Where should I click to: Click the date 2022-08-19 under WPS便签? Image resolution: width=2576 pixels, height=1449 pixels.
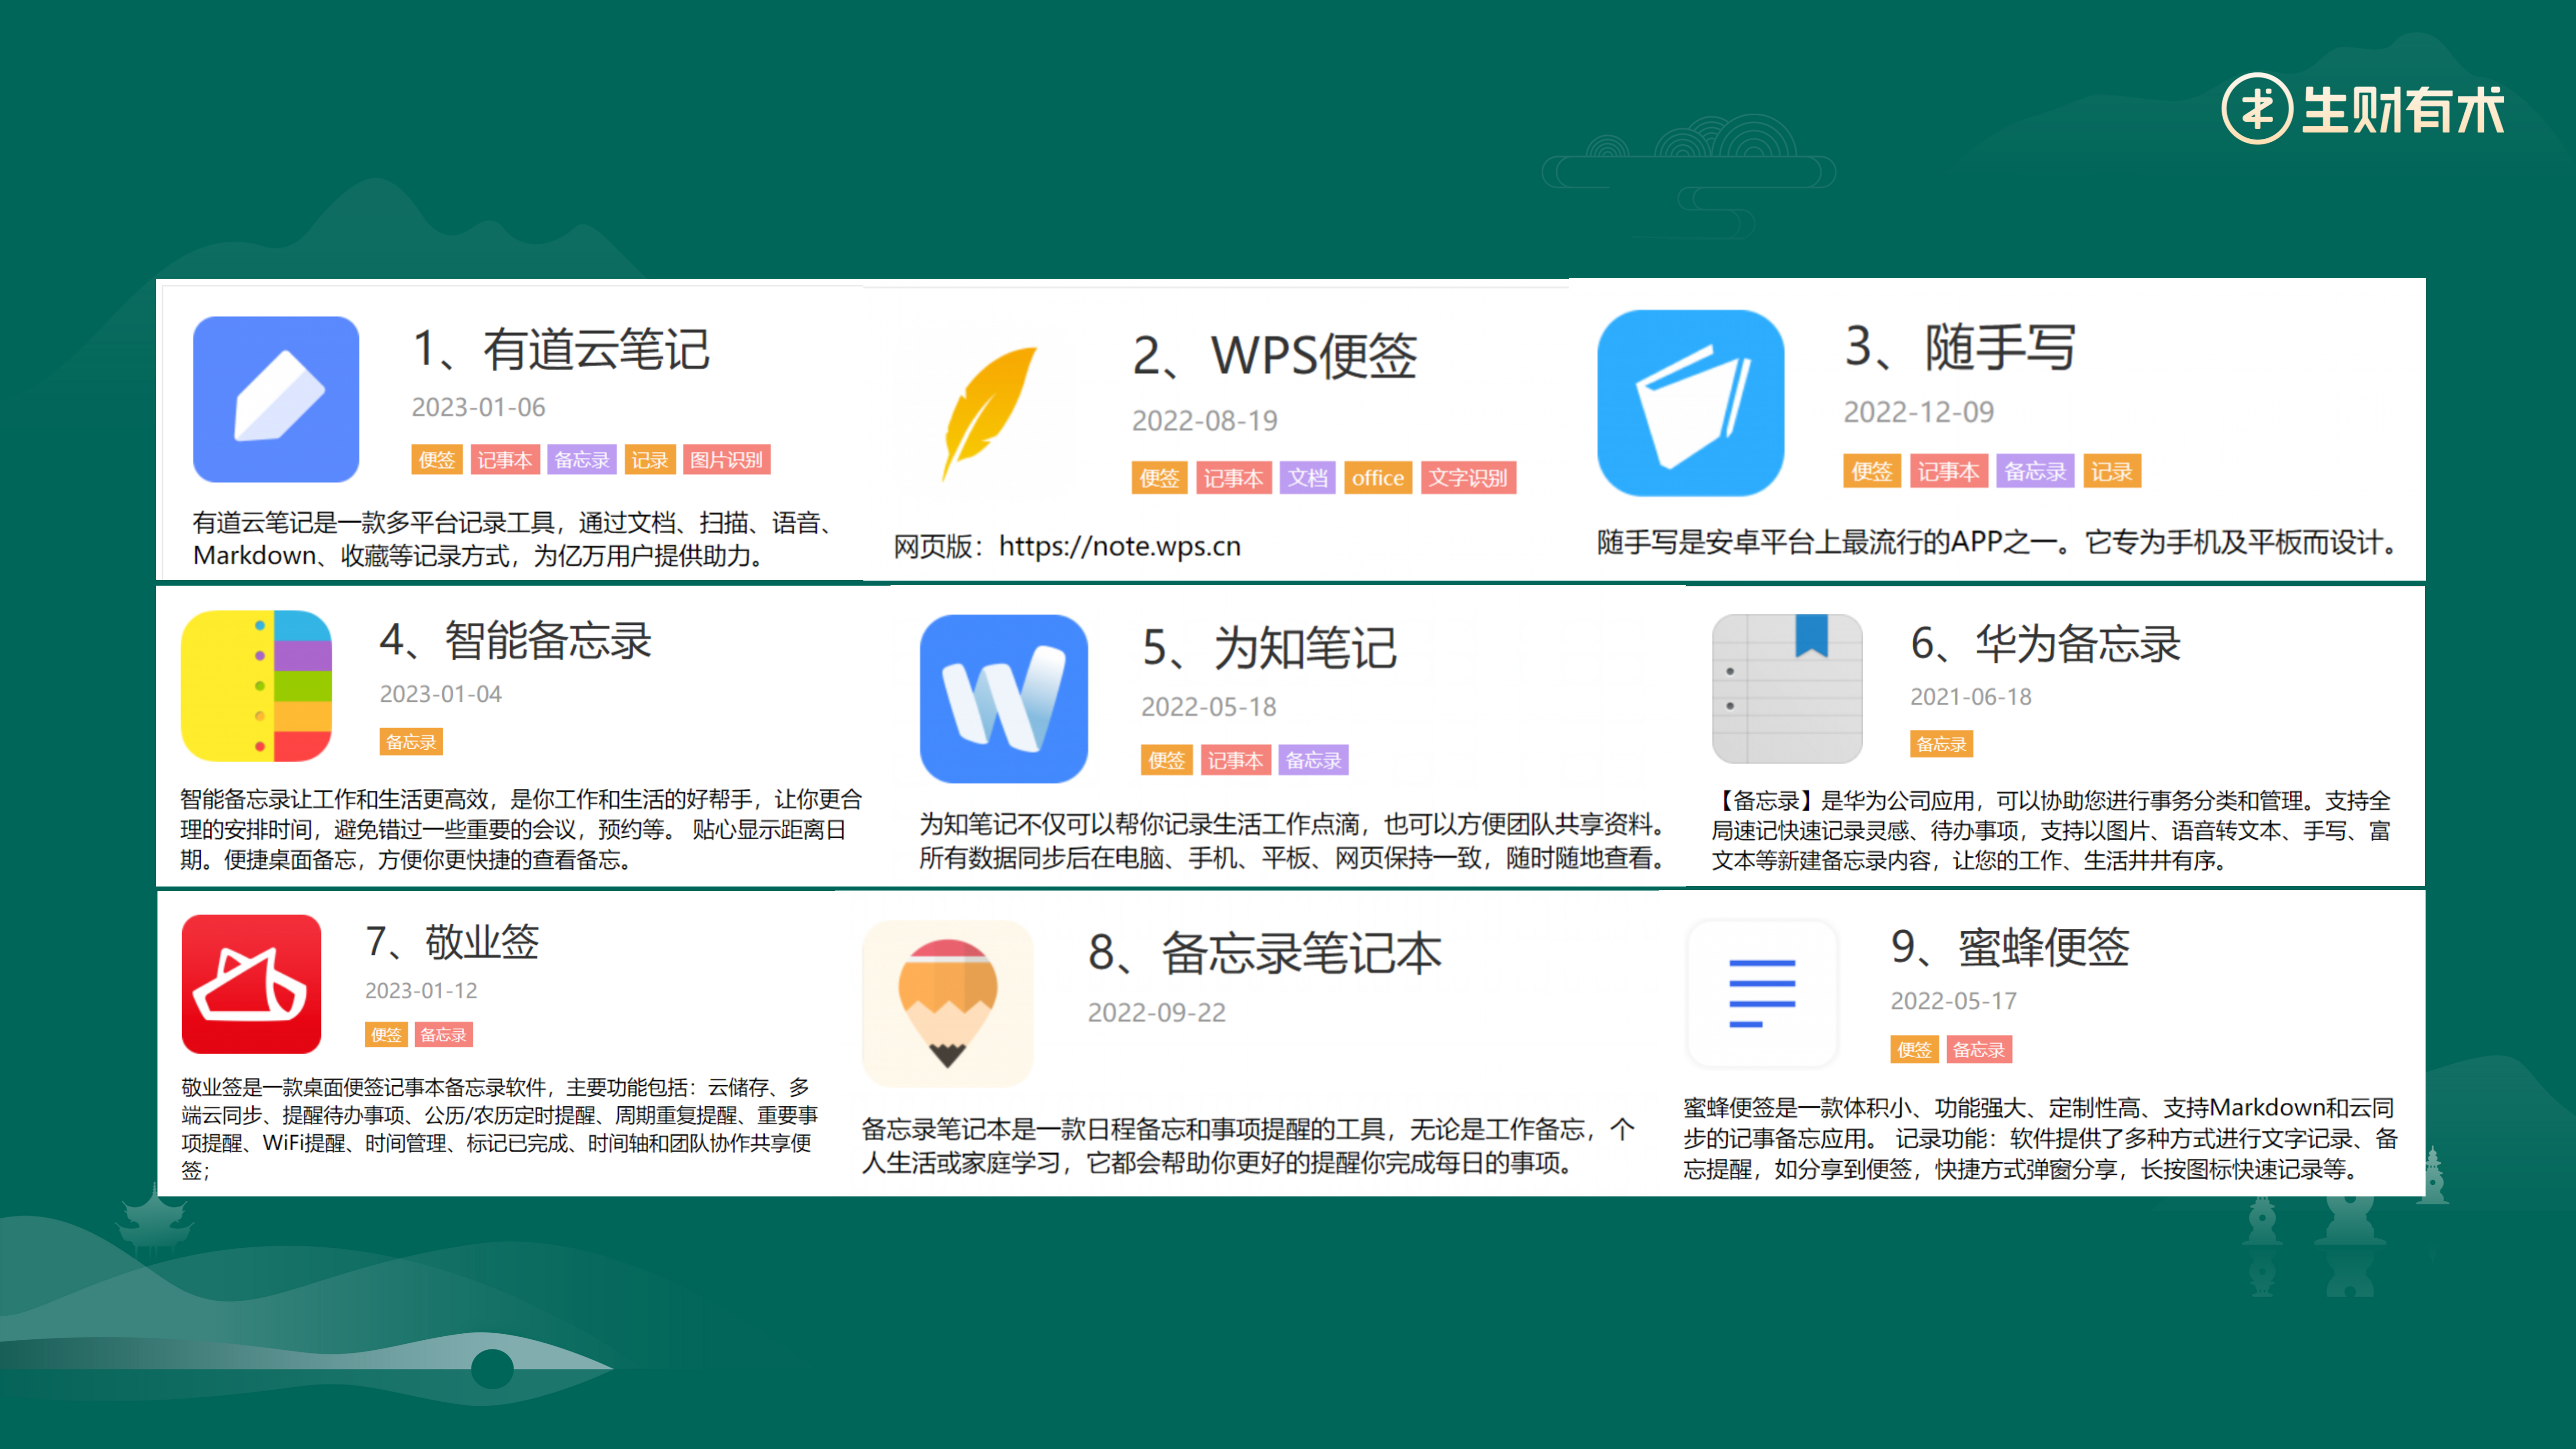click(1205, 421)
